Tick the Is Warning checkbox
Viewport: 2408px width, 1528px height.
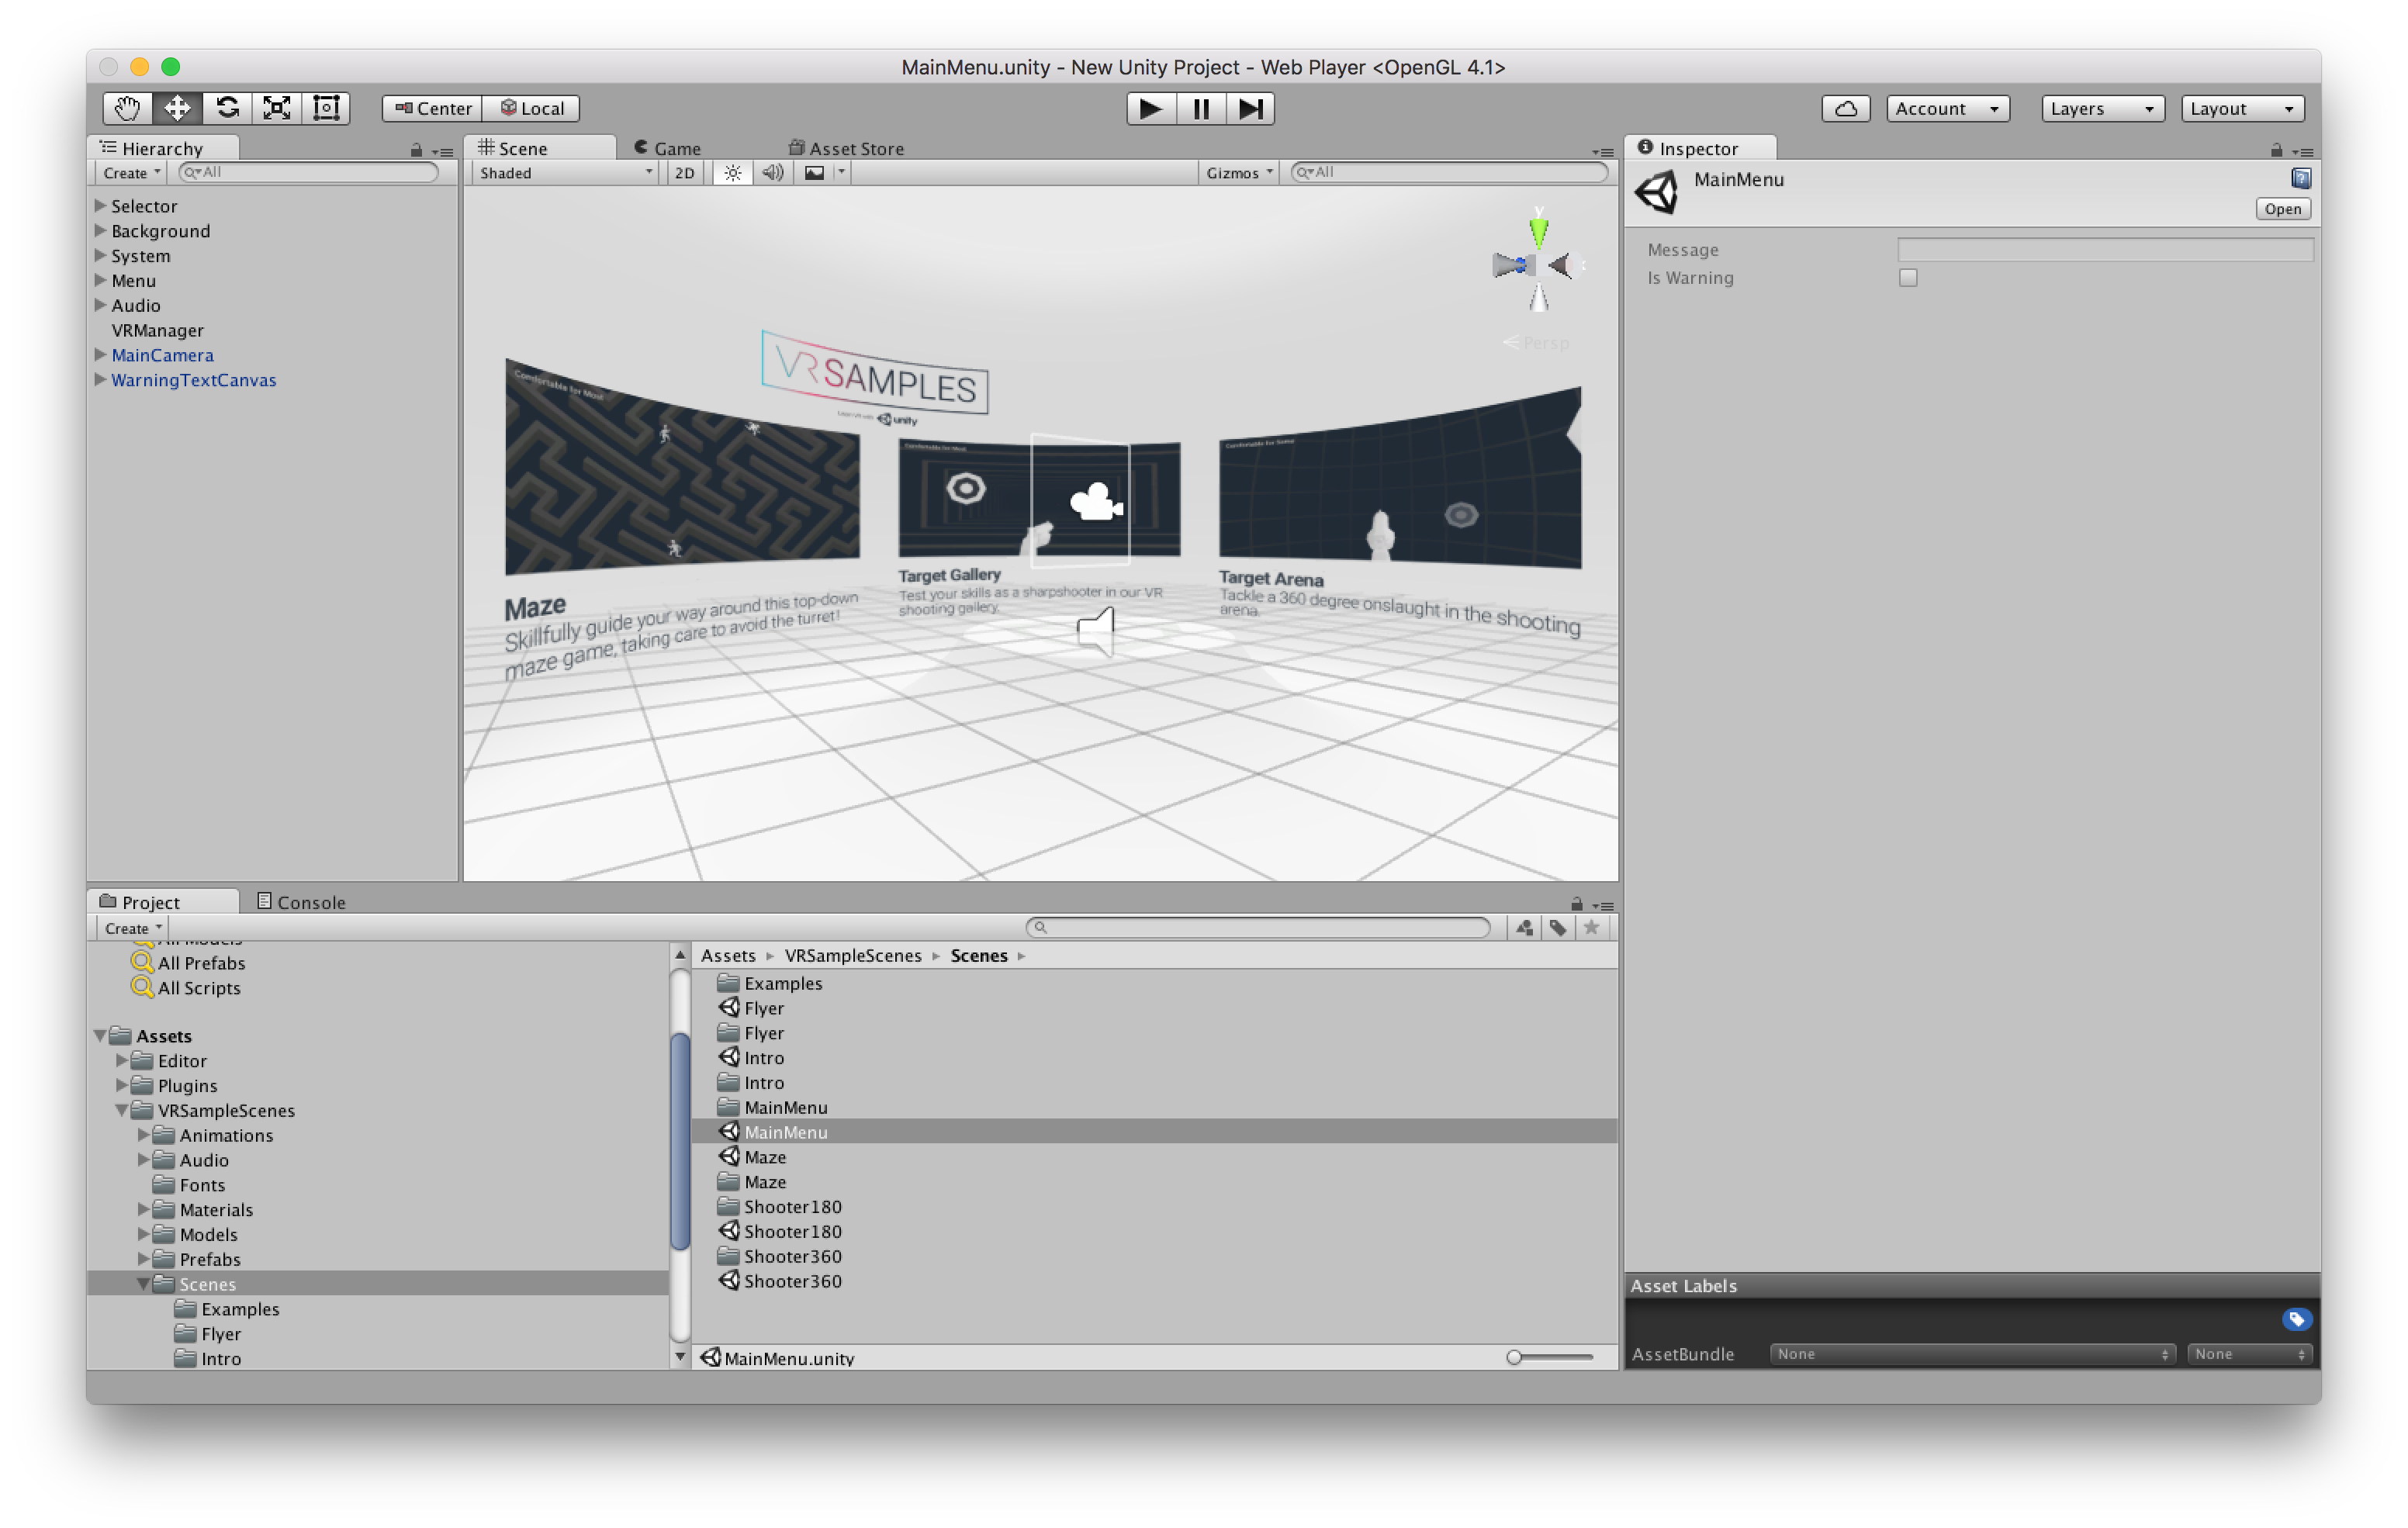(x=1908, y=278)
